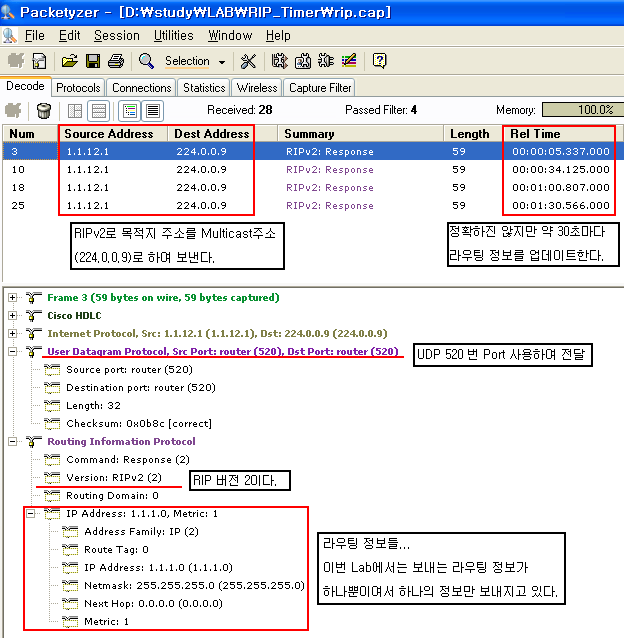Select the Source port: router (520) field

[x=129, y=370]
